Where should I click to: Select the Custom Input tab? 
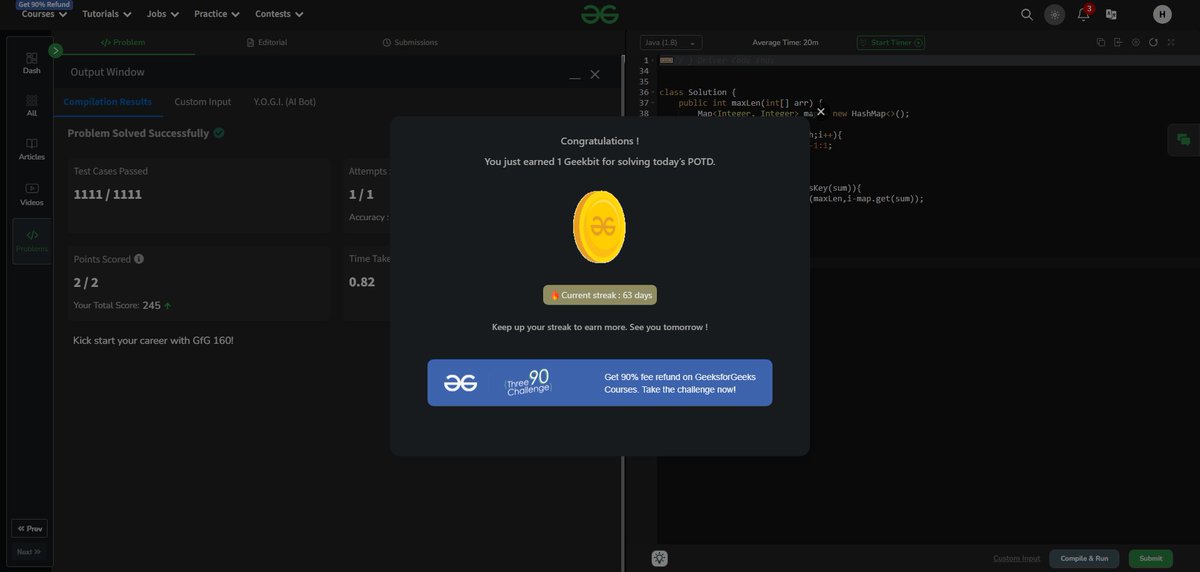click(203, 102)
